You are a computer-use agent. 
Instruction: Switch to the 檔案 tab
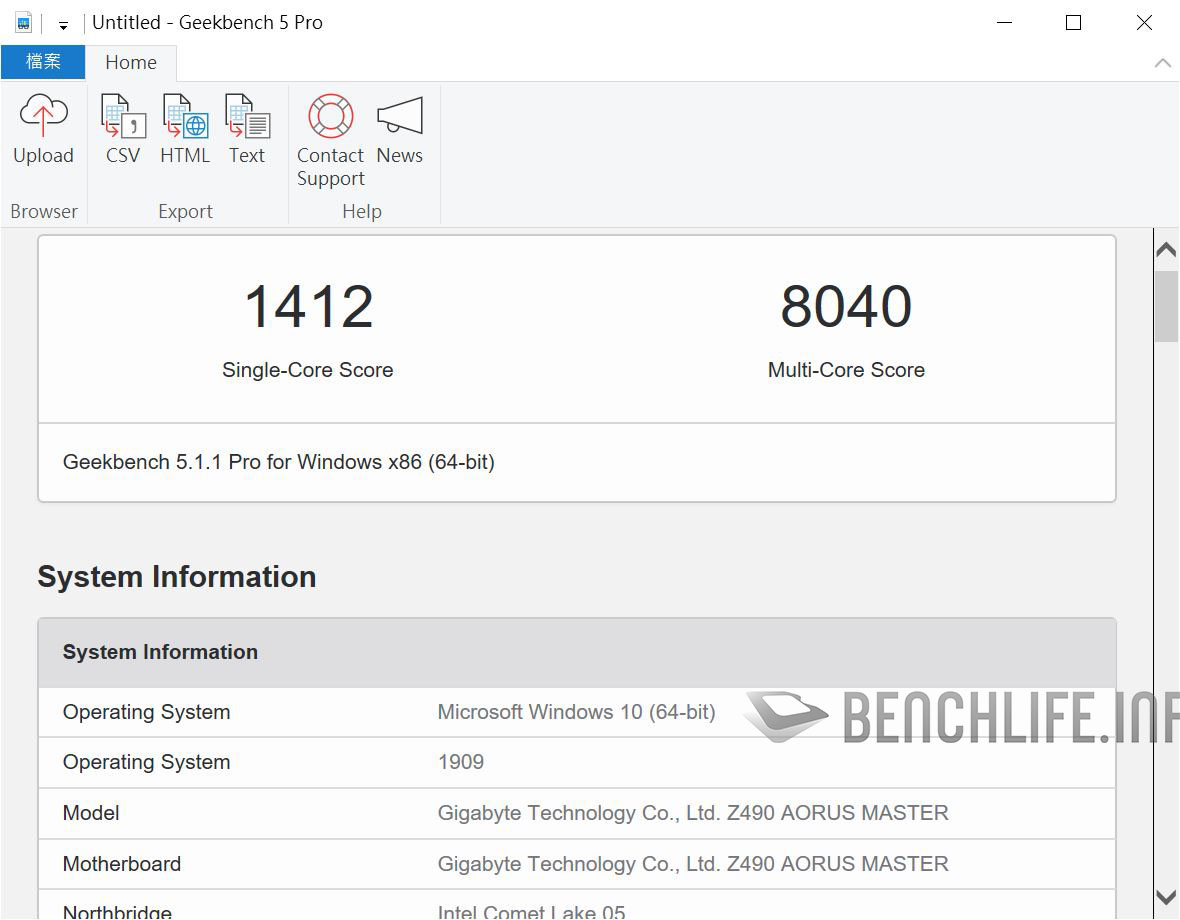[43, 61]
